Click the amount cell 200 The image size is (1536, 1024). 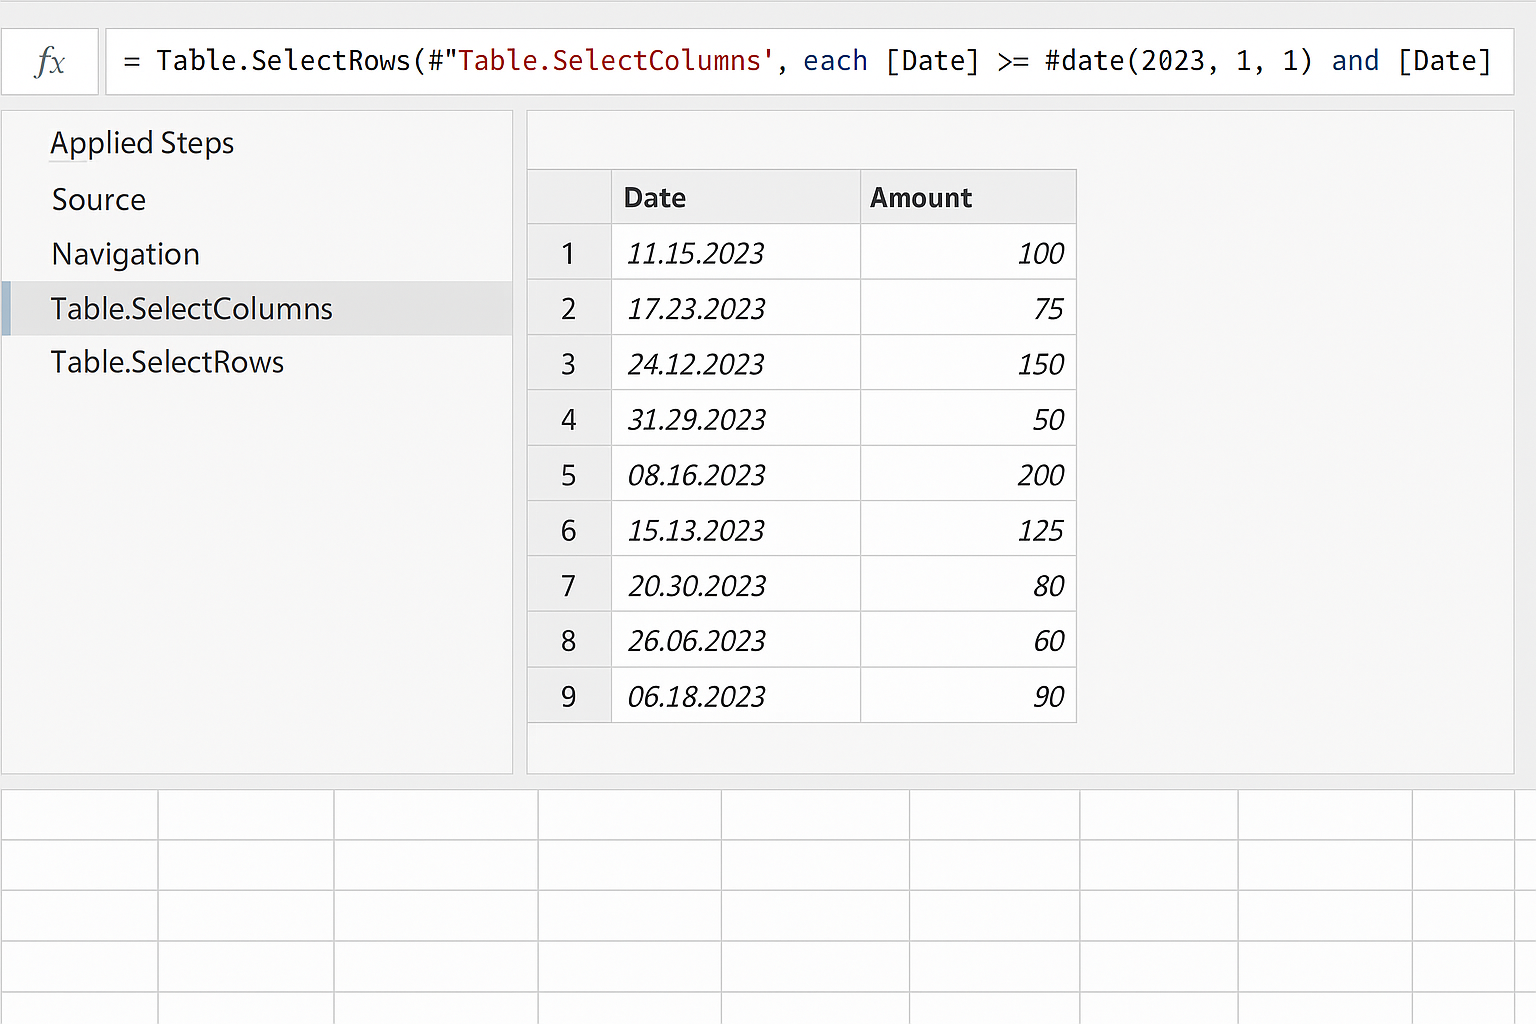coord(968,473)
